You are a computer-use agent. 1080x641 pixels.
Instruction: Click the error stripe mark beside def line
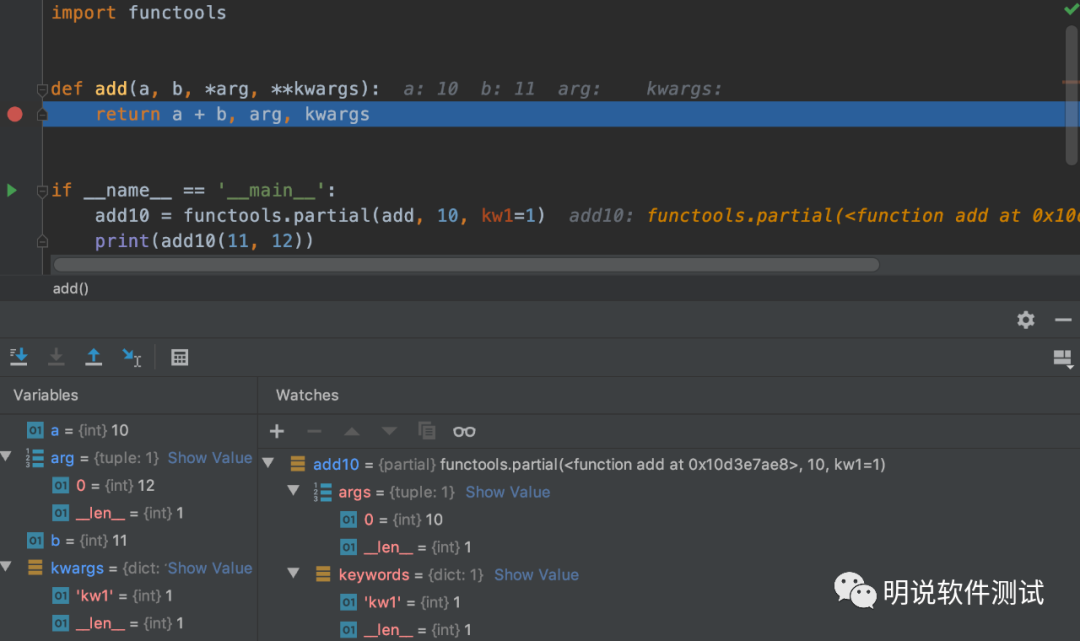1070,83
